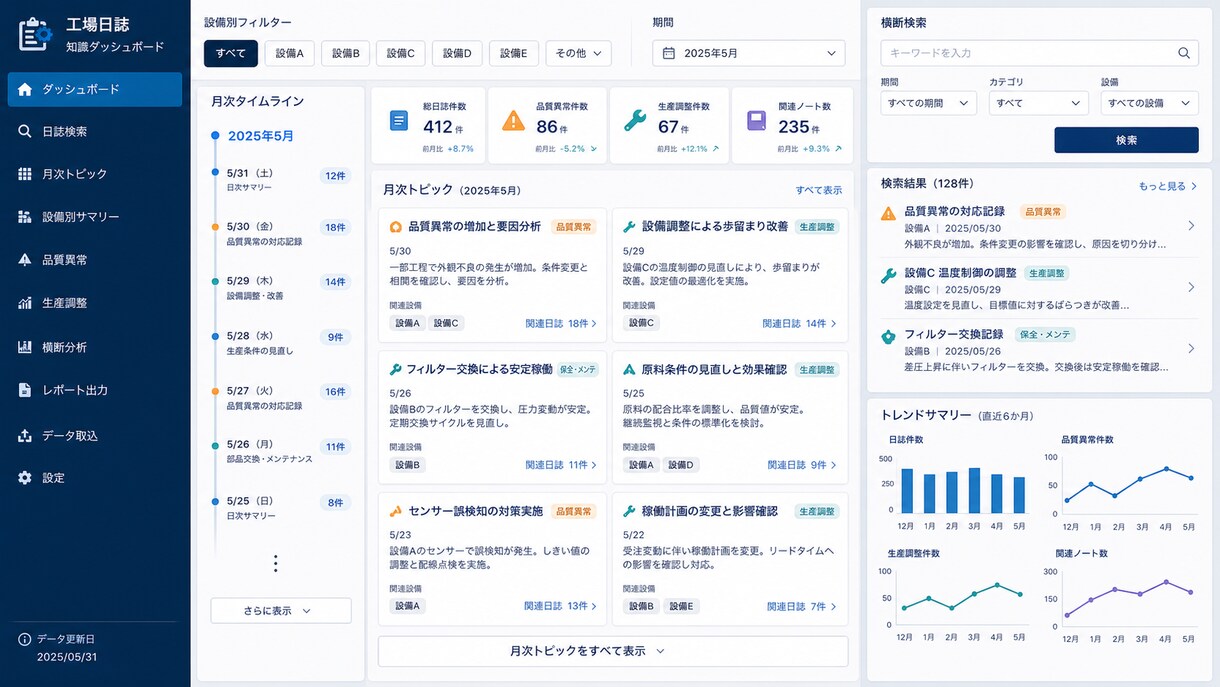The image size is (1220, 687).
Task: Click icon beside センサー誤検知の対策実施
Action: 396,511
